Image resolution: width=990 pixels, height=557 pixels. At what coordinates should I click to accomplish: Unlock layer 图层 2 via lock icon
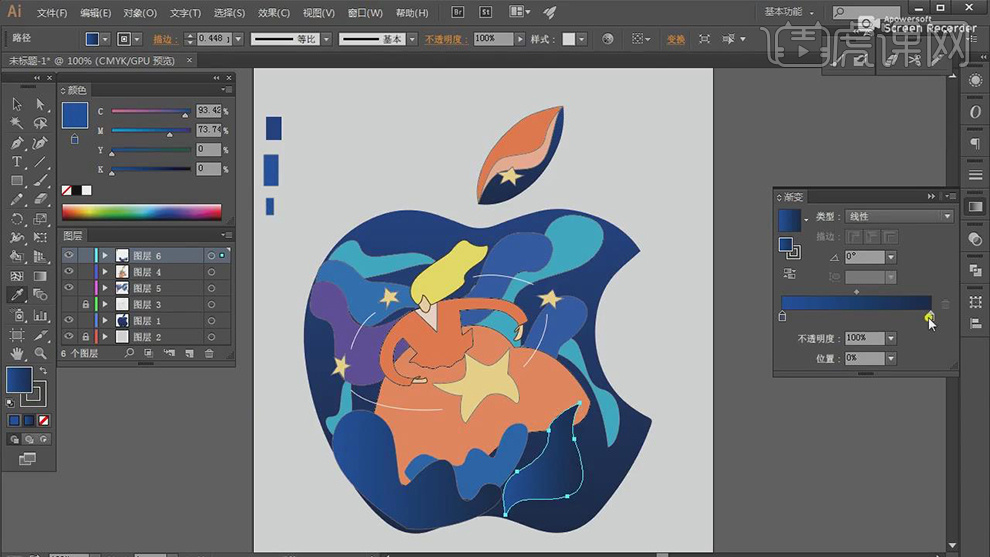pos(86,337)
